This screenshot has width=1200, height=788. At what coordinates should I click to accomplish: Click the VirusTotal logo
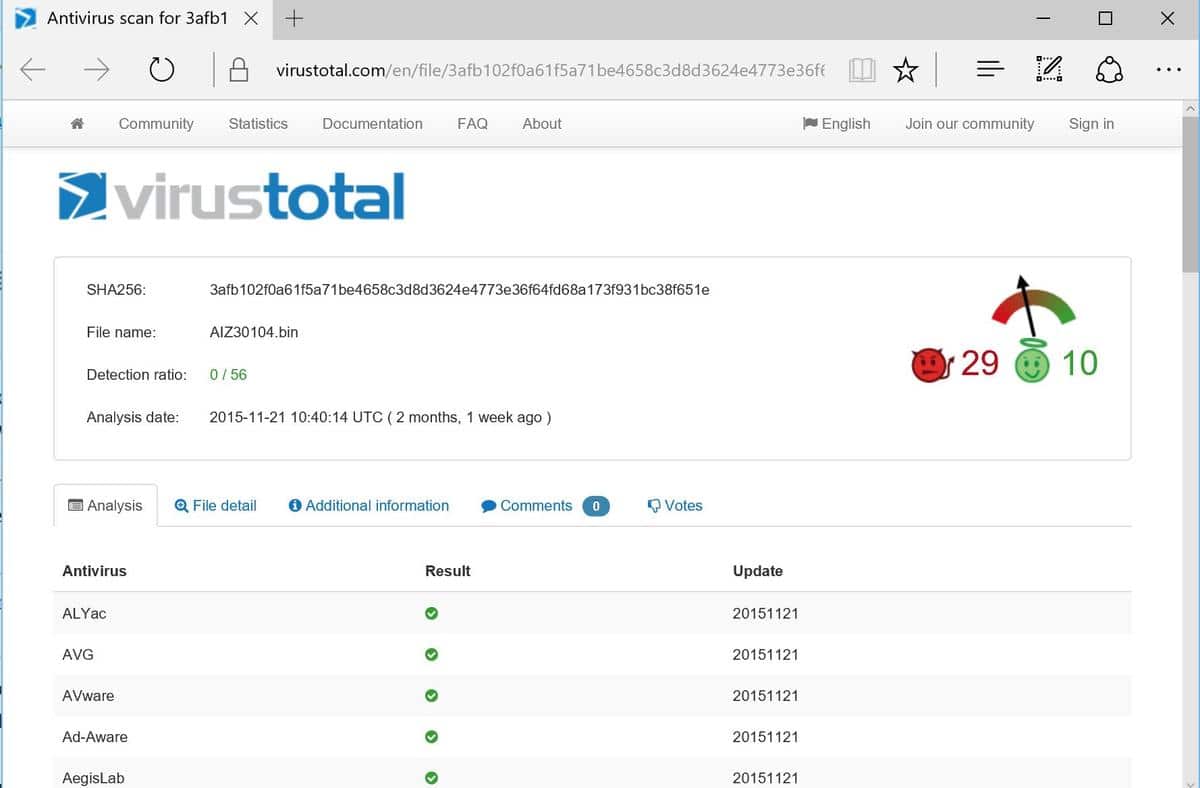[x=231, y=195]
